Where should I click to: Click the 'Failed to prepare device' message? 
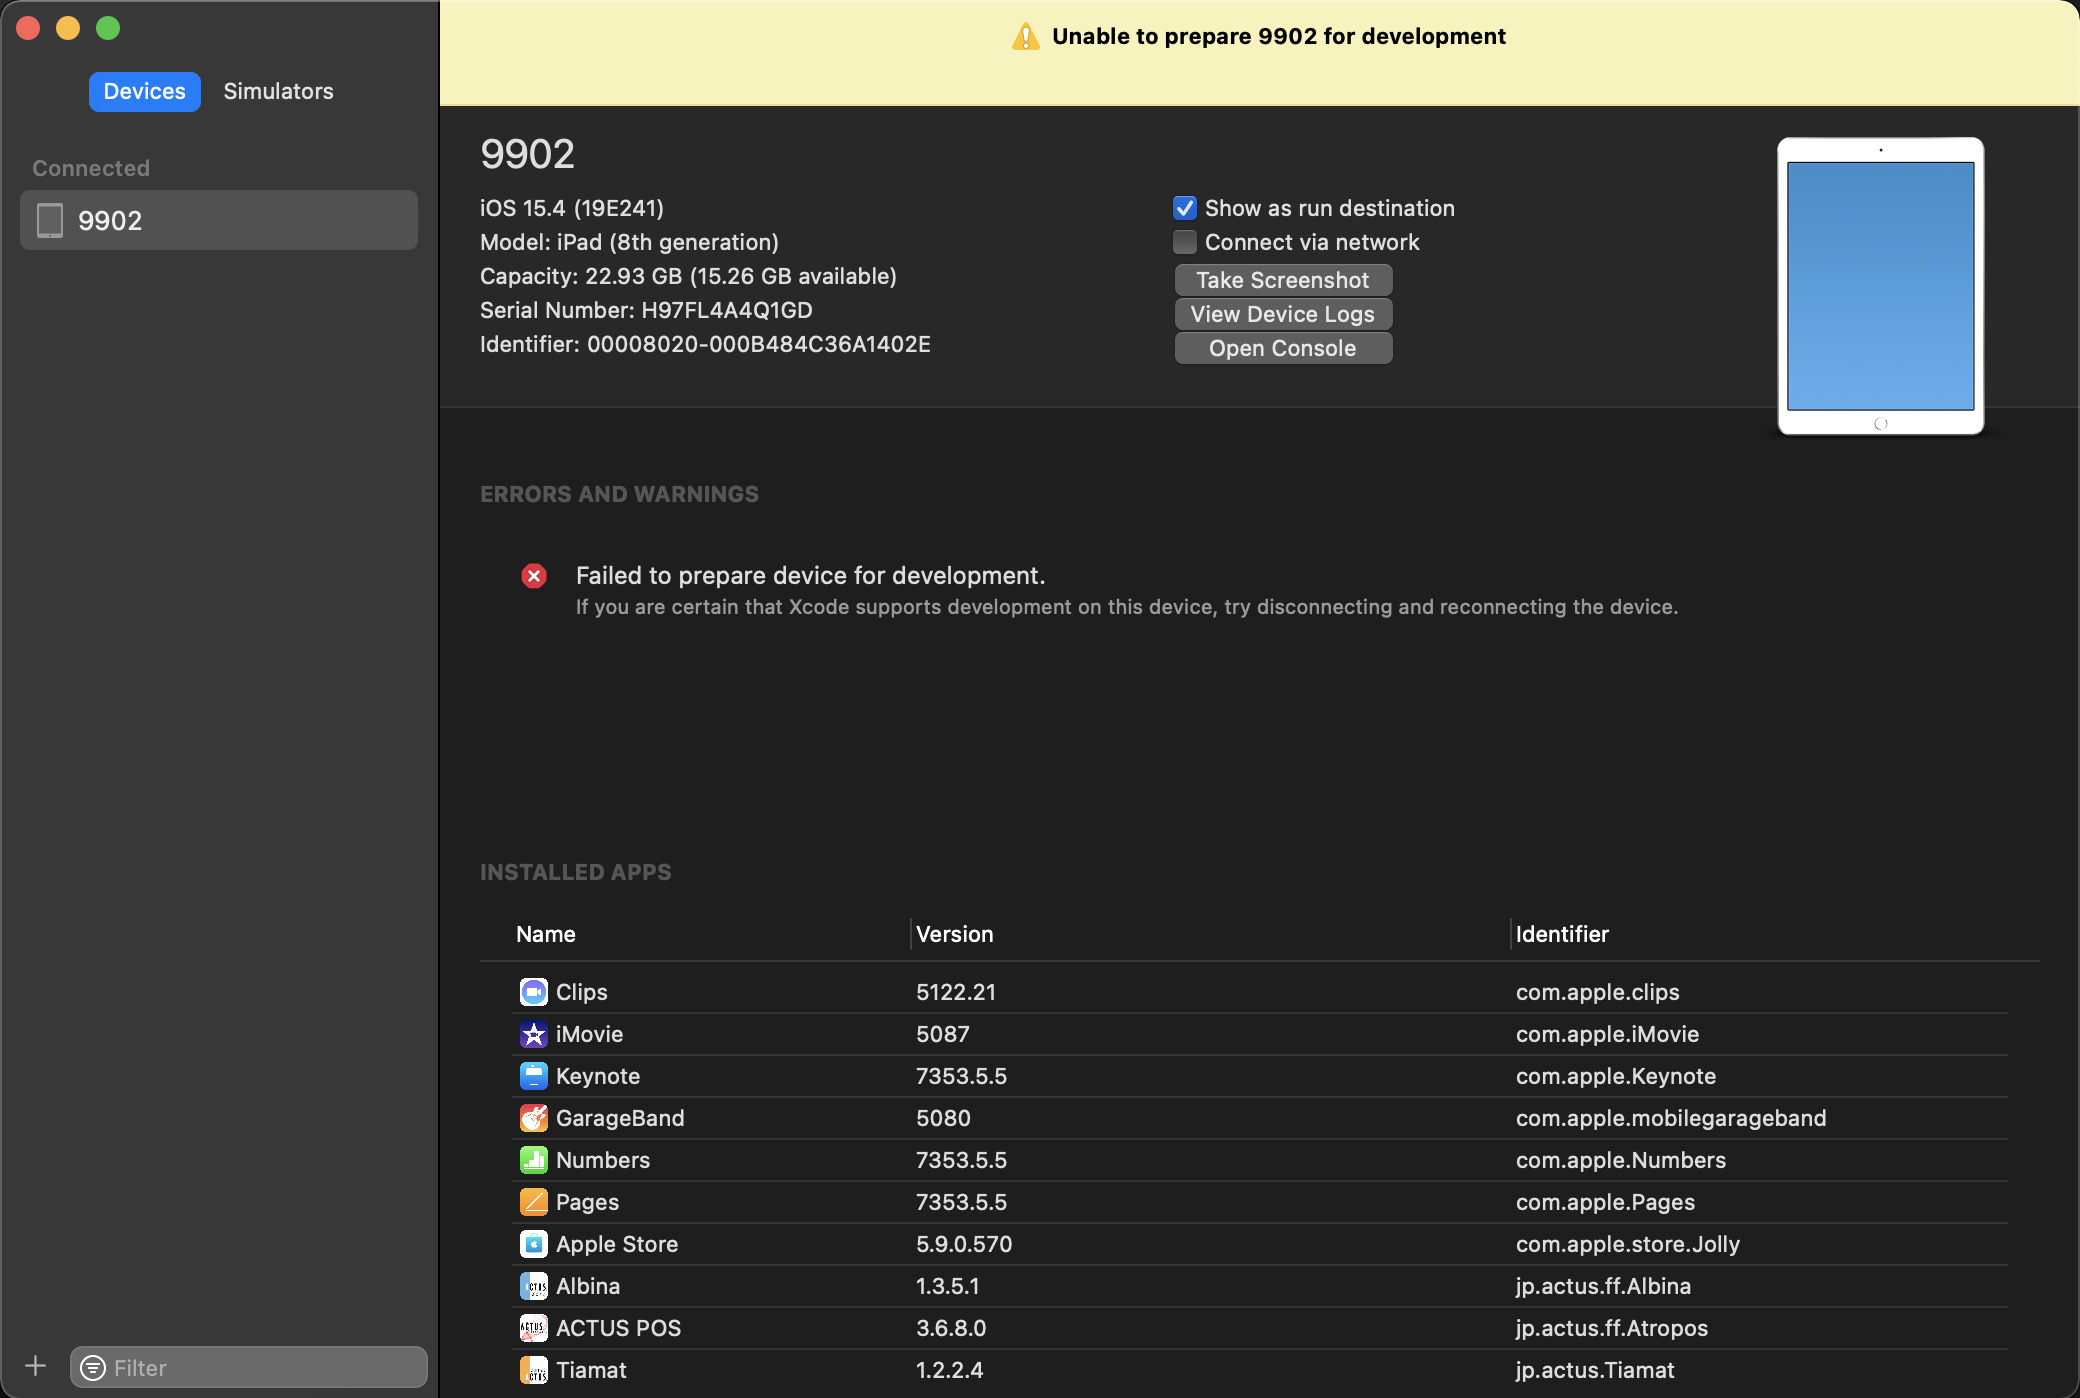810,576
